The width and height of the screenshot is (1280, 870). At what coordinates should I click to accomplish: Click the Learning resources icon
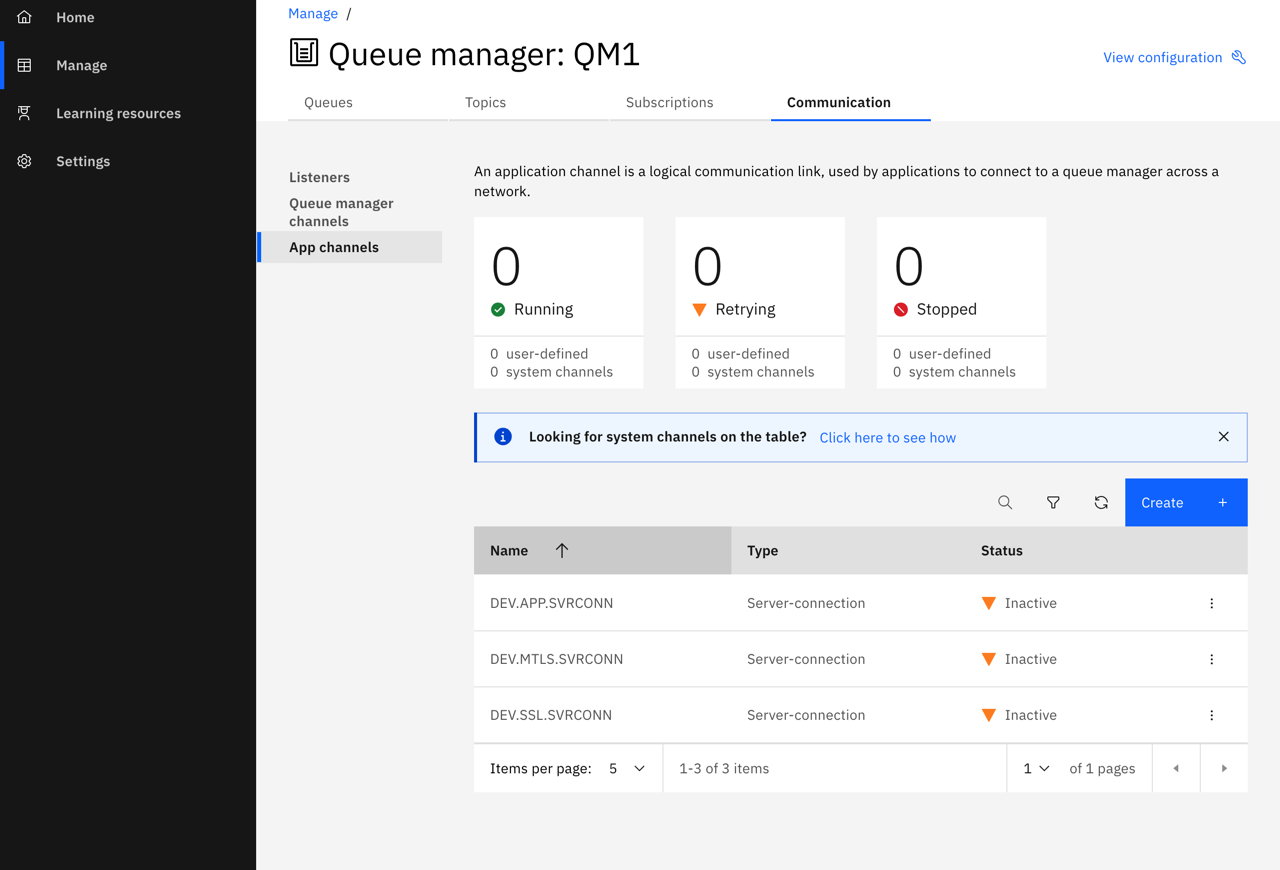tap(24, 113)
